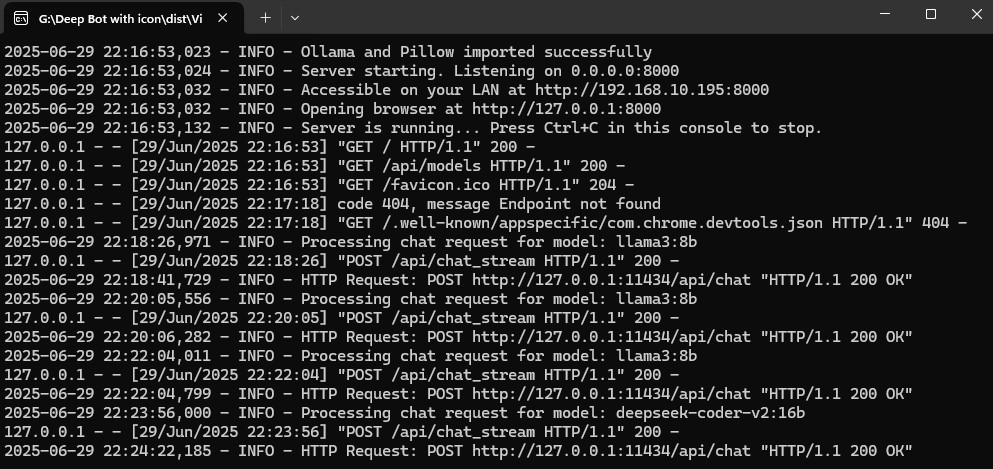Select the G:\Deep Bot with icon\dist\Vi tab
Image resolution: width=993 pixels, height=469 pixels.
[x=122, y=18]
